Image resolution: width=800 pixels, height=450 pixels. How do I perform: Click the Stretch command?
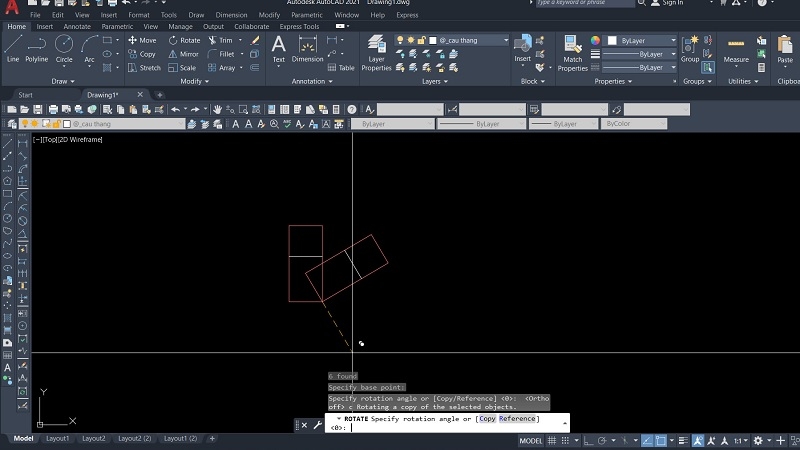pyautogui.click(x=144, y=68)
